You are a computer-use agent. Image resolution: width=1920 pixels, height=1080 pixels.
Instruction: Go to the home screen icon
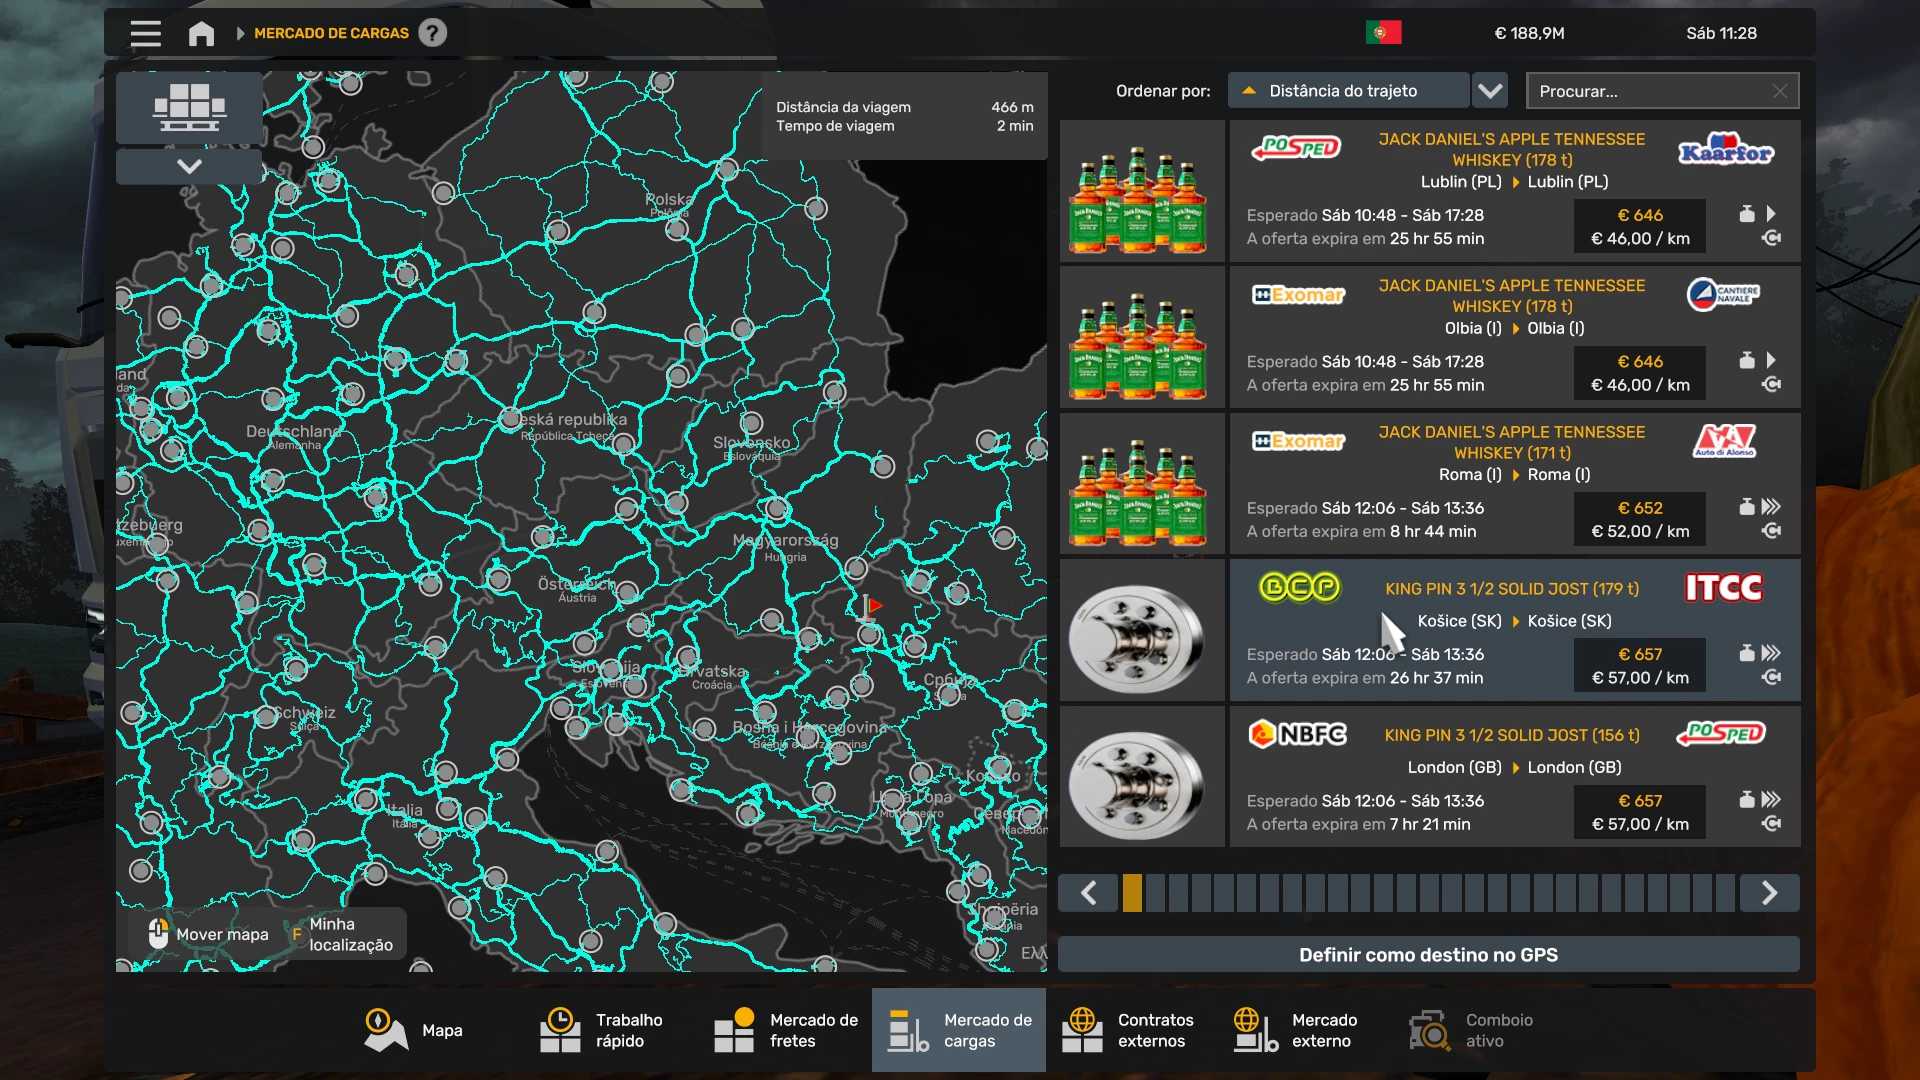tap(201, 33)
